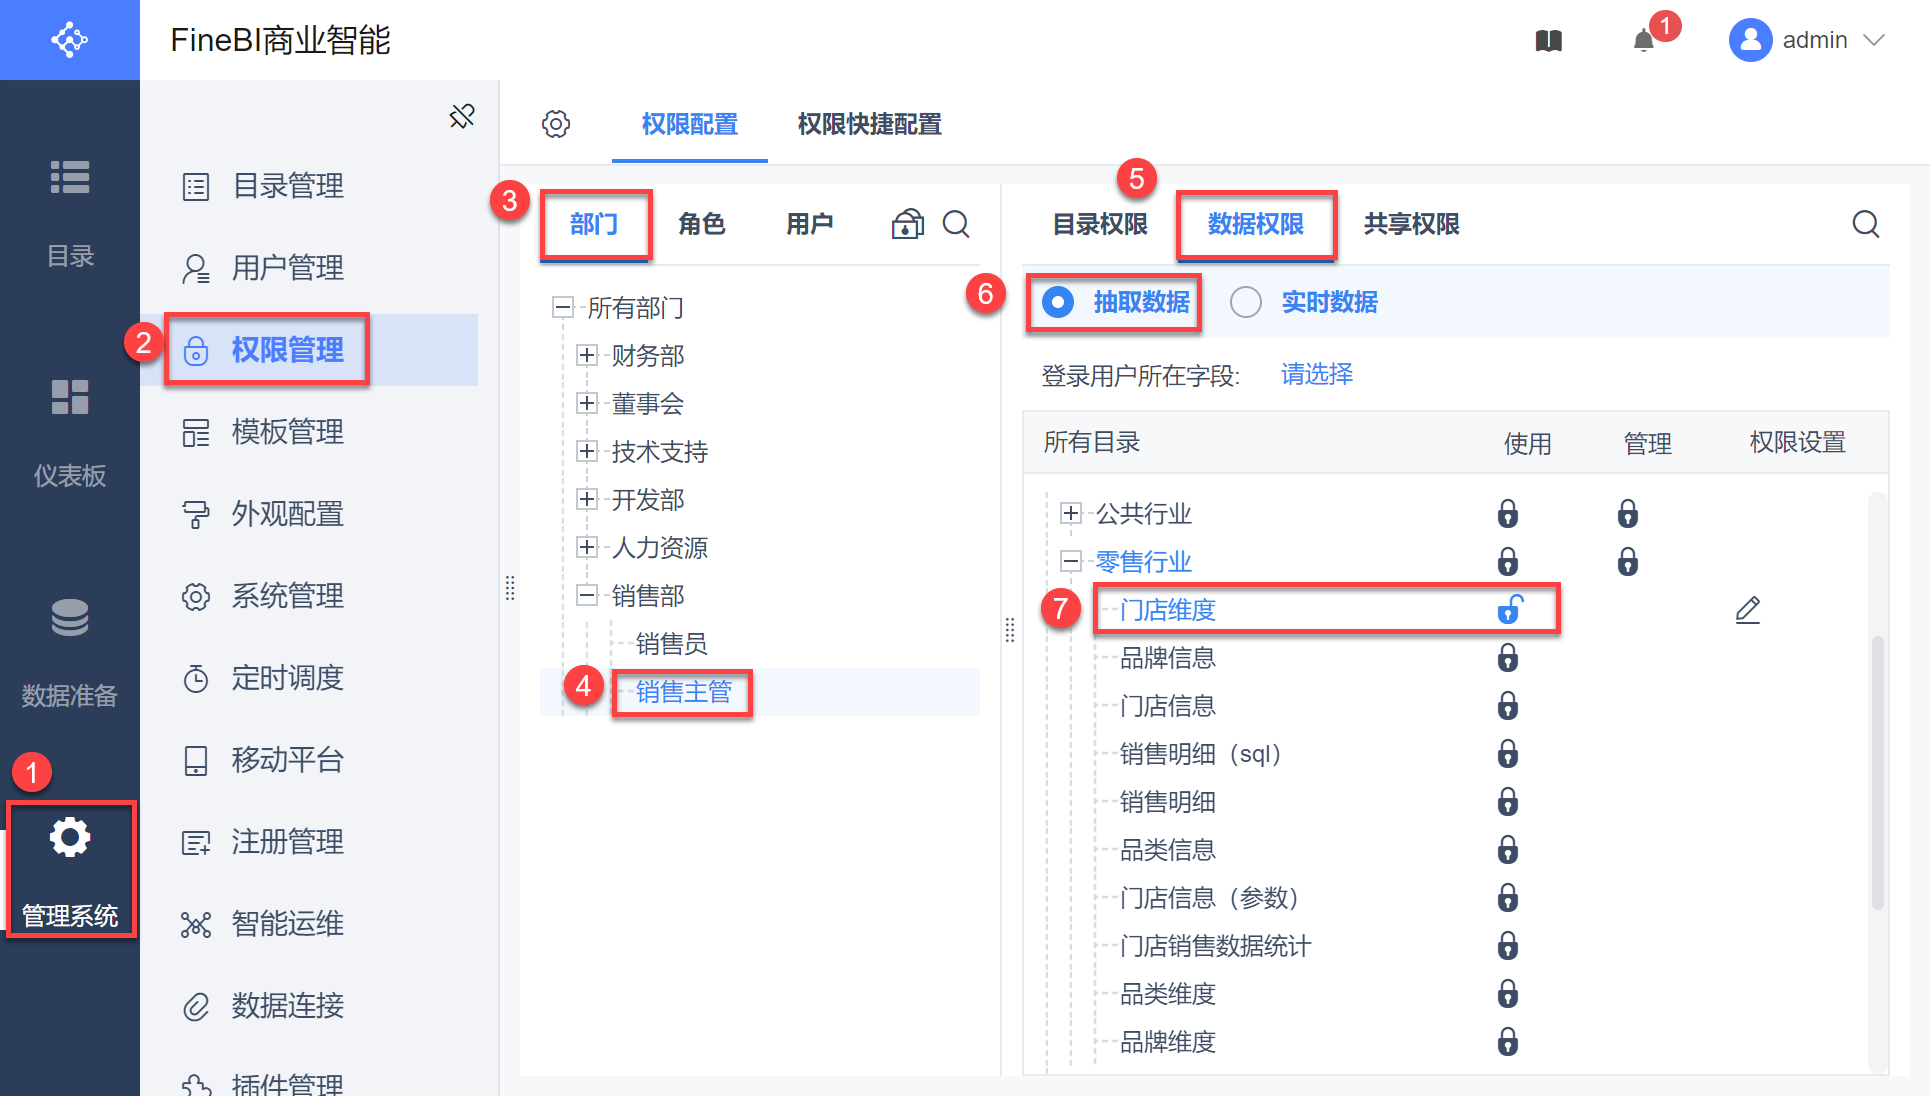Click the unpin sidebar icon

click(462, 117)
